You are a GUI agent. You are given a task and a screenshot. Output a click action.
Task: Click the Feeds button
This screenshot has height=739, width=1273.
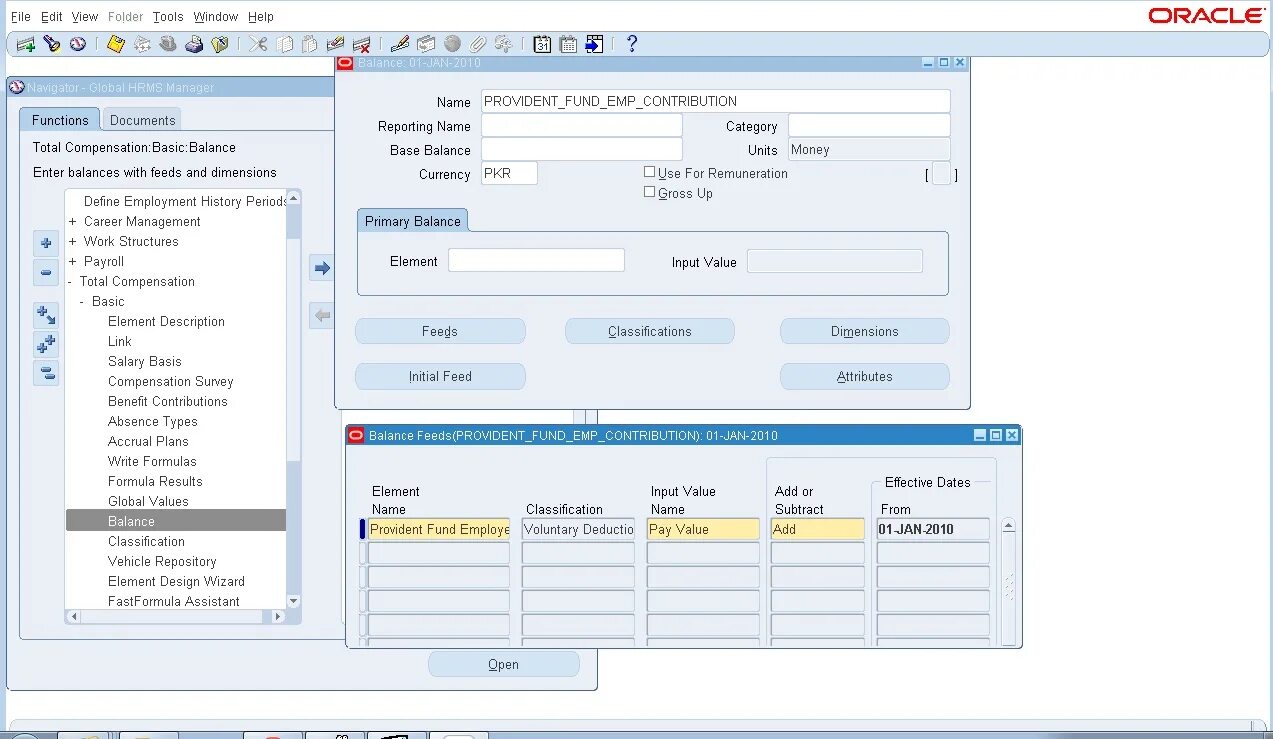click(x=440, y=331)
